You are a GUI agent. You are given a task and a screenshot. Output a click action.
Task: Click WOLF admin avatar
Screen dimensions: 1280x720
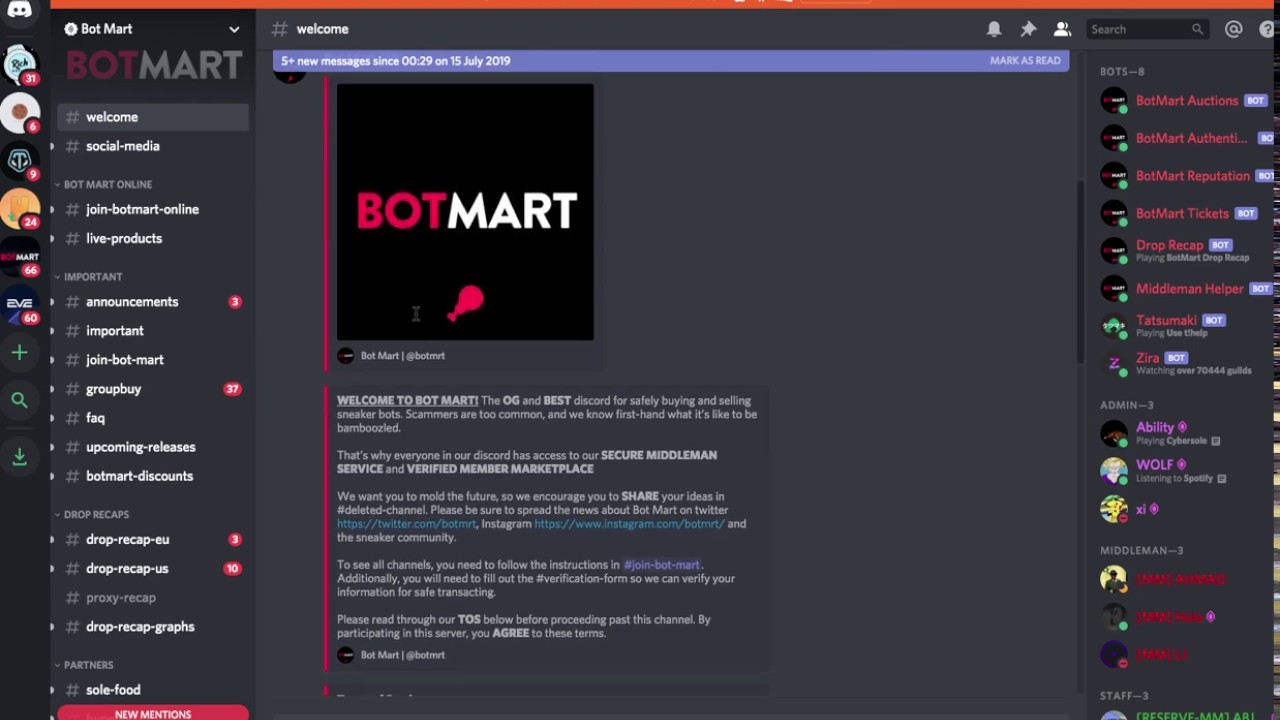coord(1113,470)
